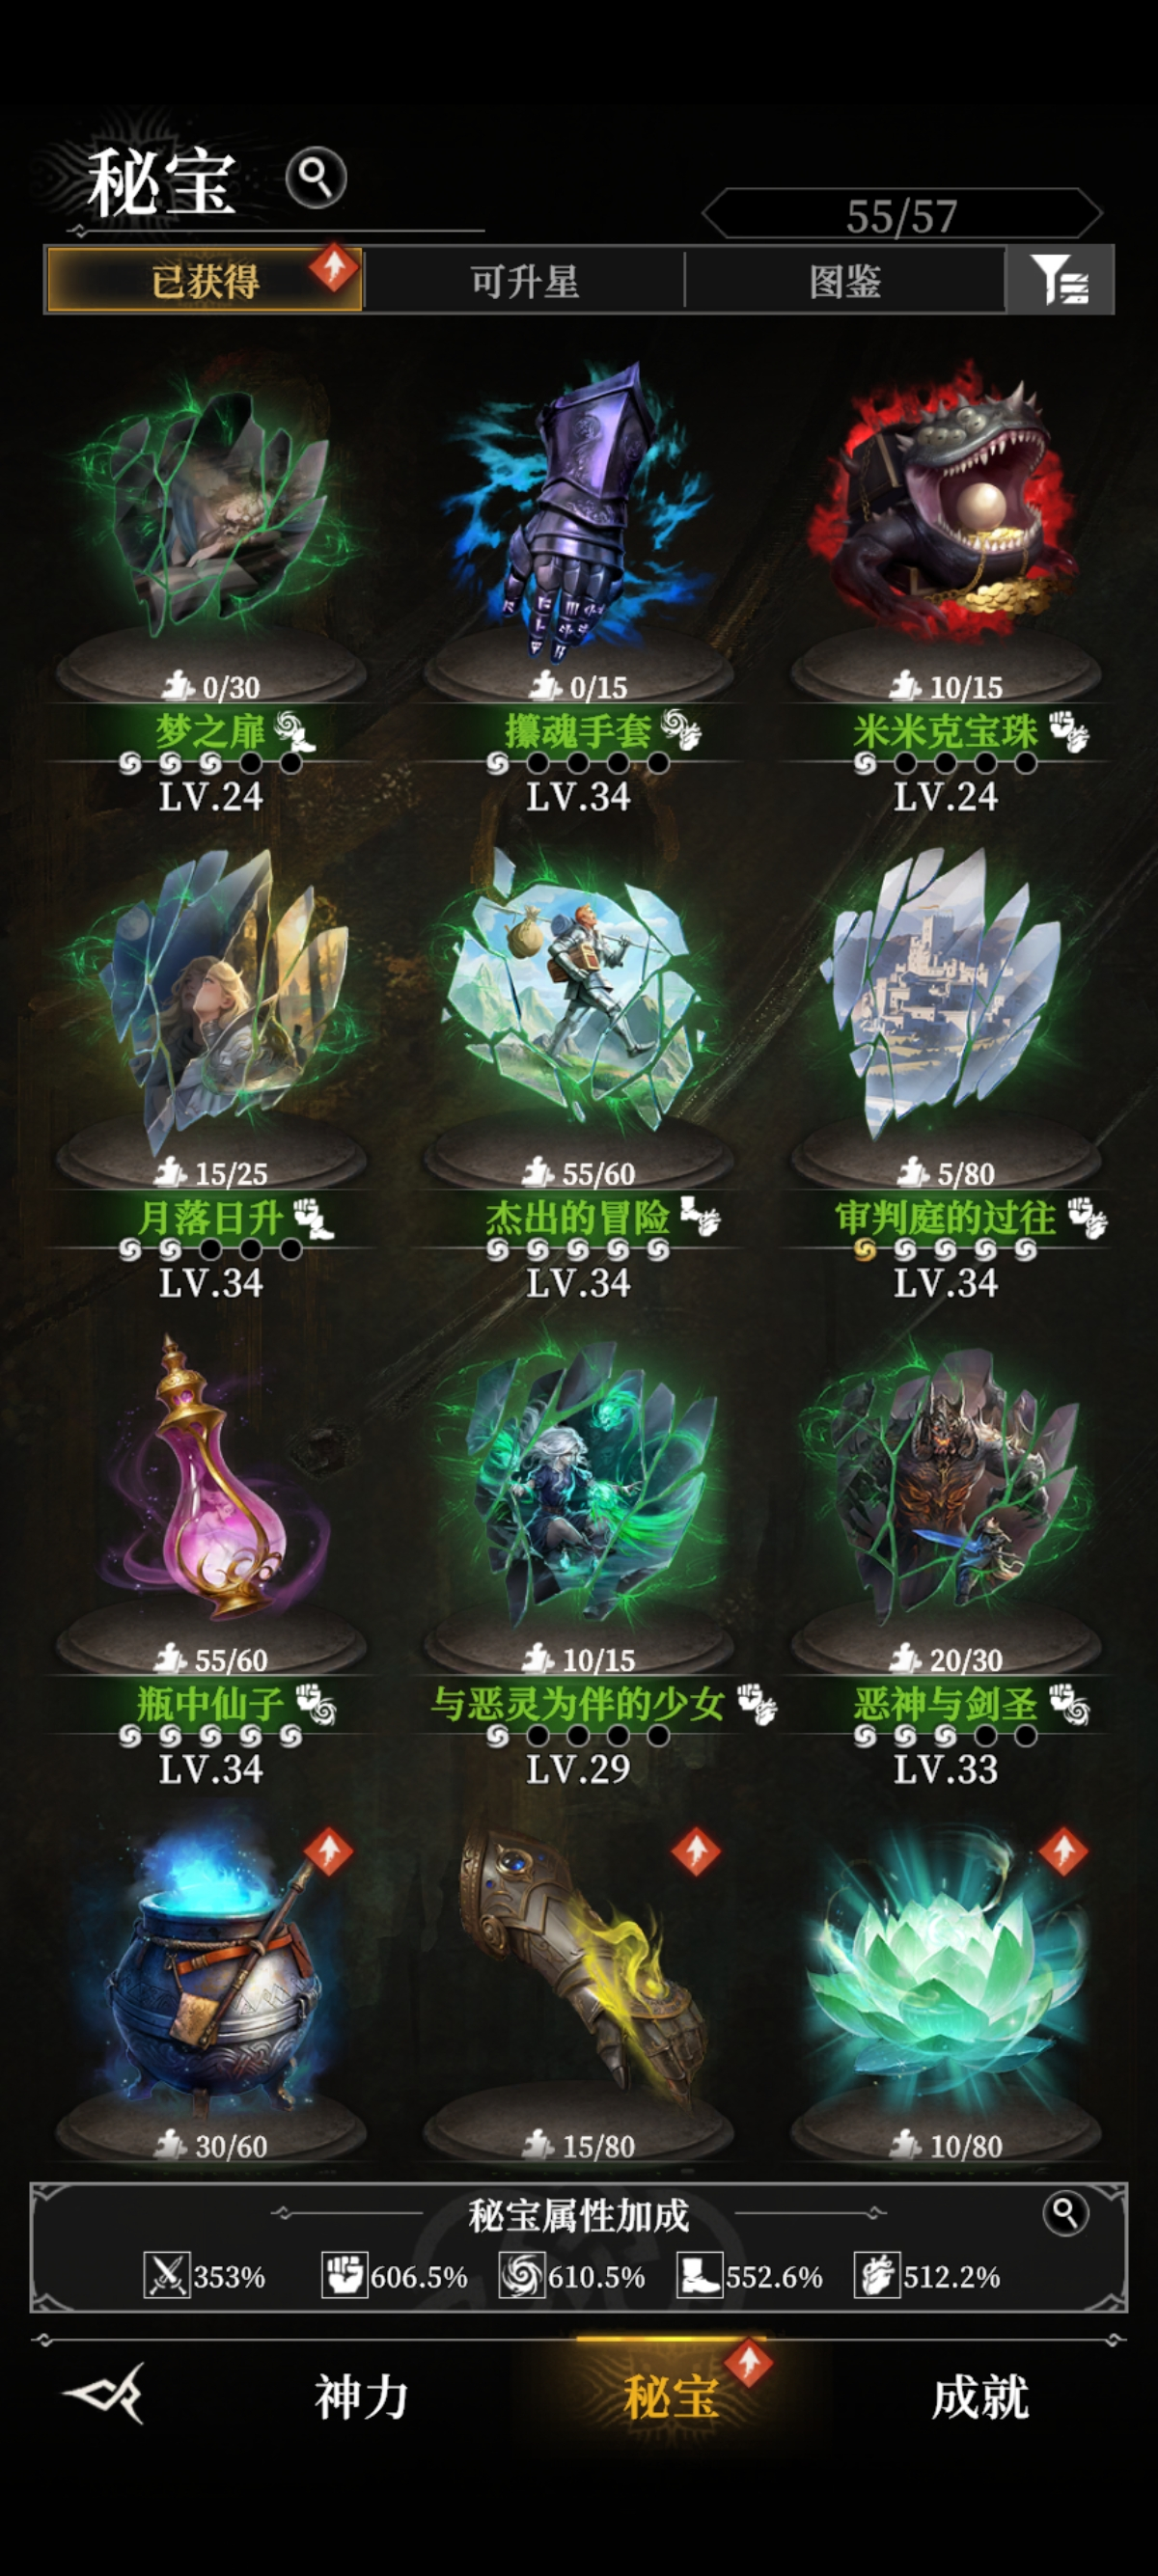Switch to the 可升星 tab

click(x=525, y=281)
